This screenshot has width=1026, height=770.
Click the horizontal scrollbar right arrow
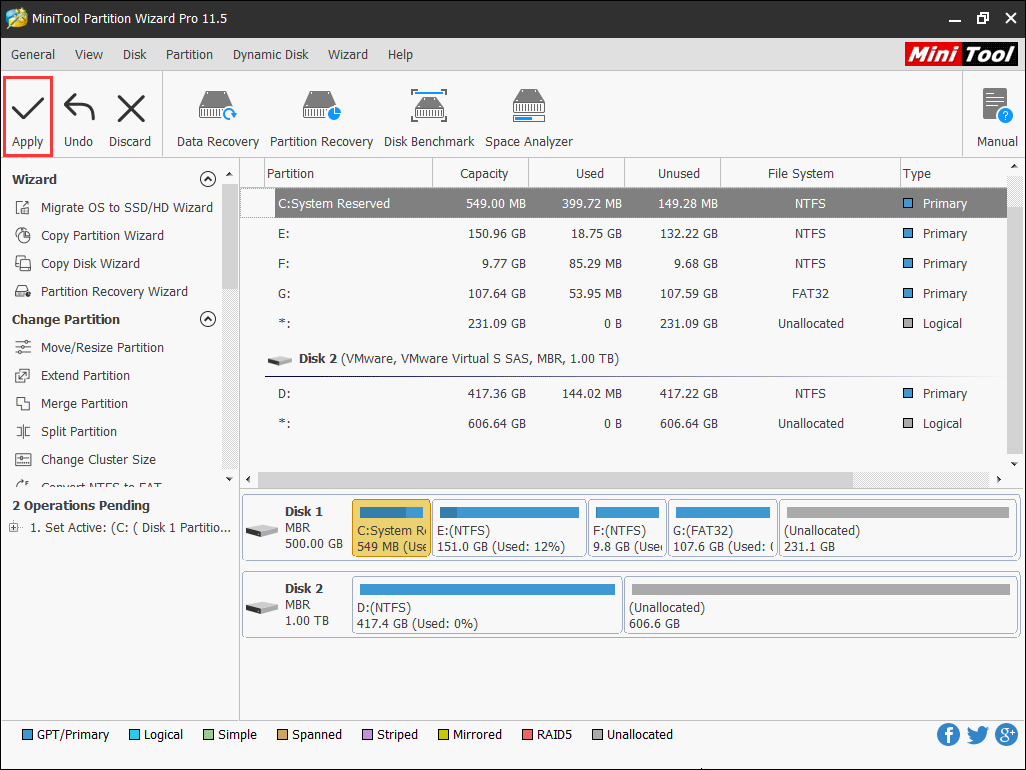999,480
